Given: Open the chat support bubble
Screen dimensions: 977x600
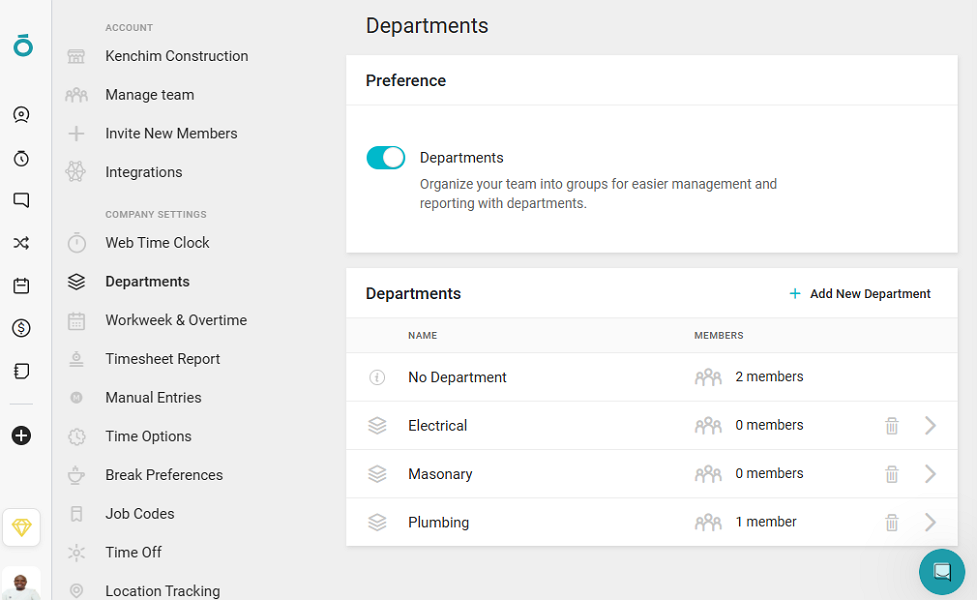Looking at the screenshot, I should click(941, 572).
